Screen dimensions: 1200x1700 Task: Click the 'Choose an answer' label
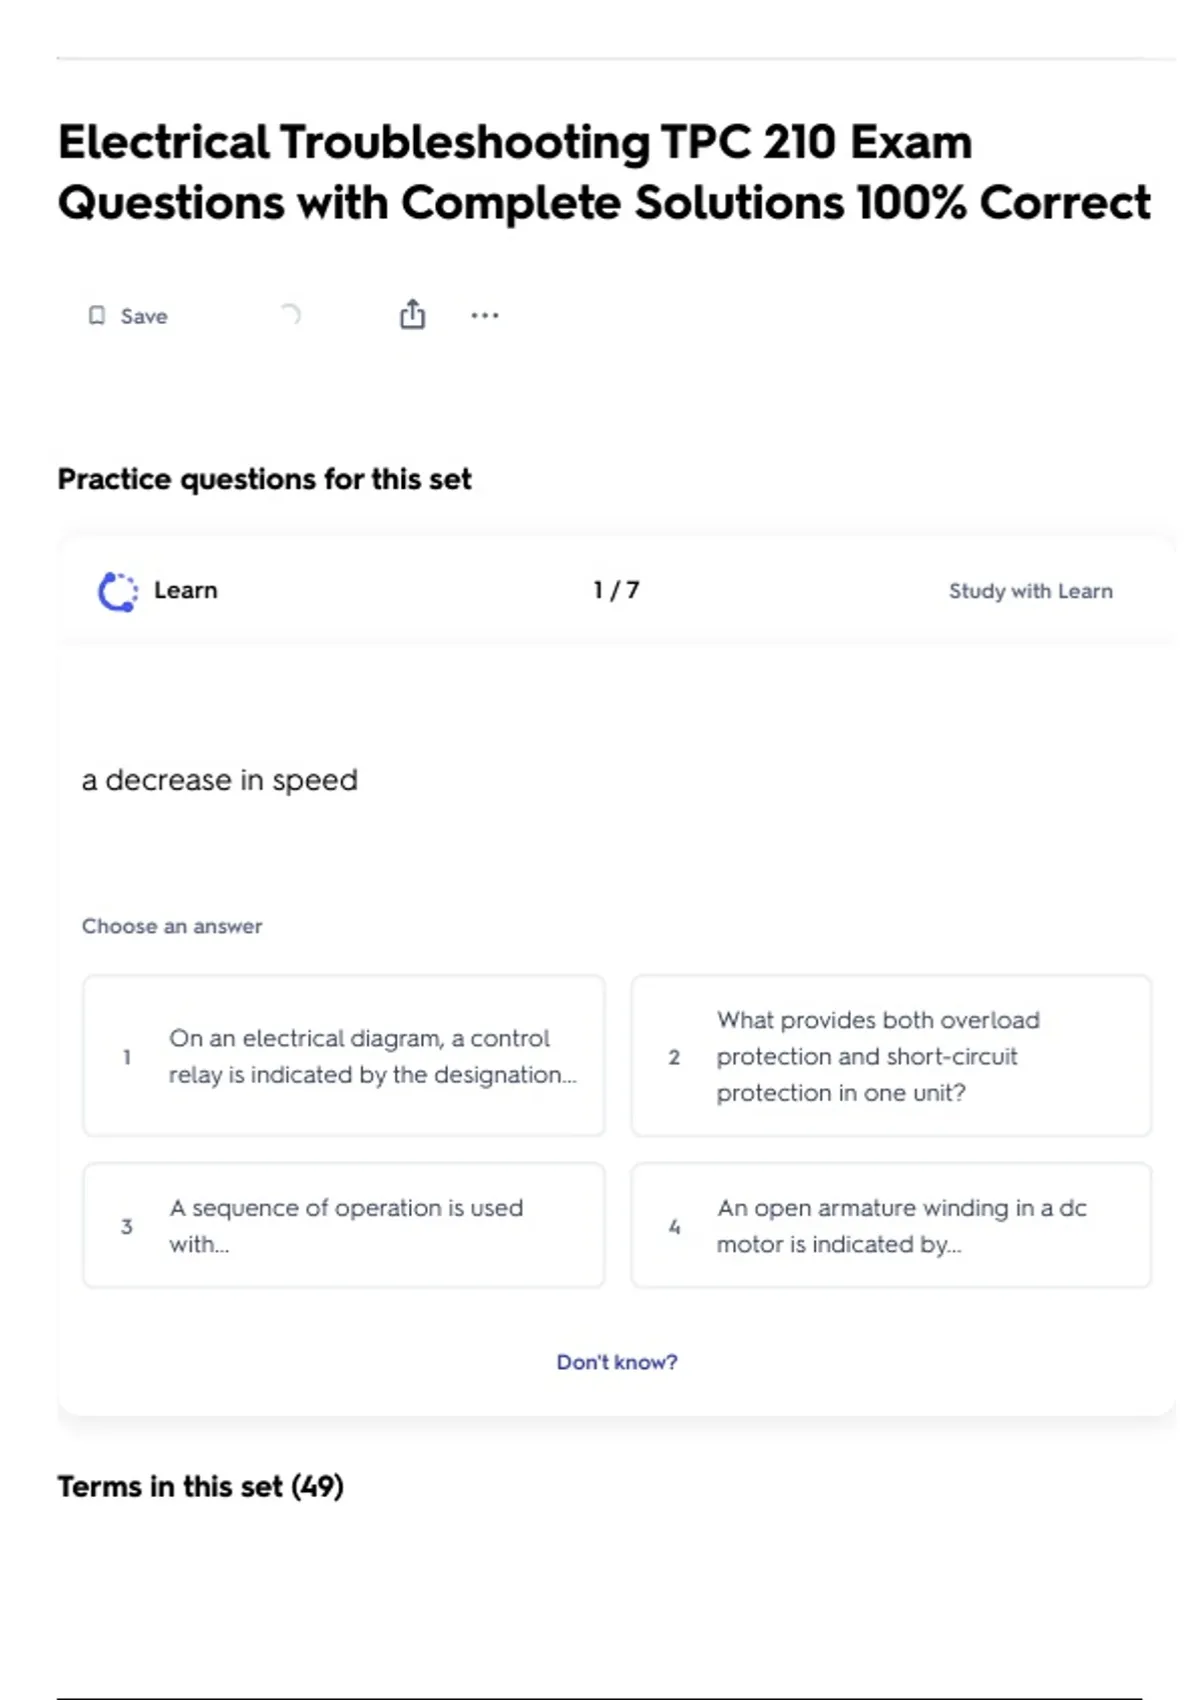[x=172, y=926]
